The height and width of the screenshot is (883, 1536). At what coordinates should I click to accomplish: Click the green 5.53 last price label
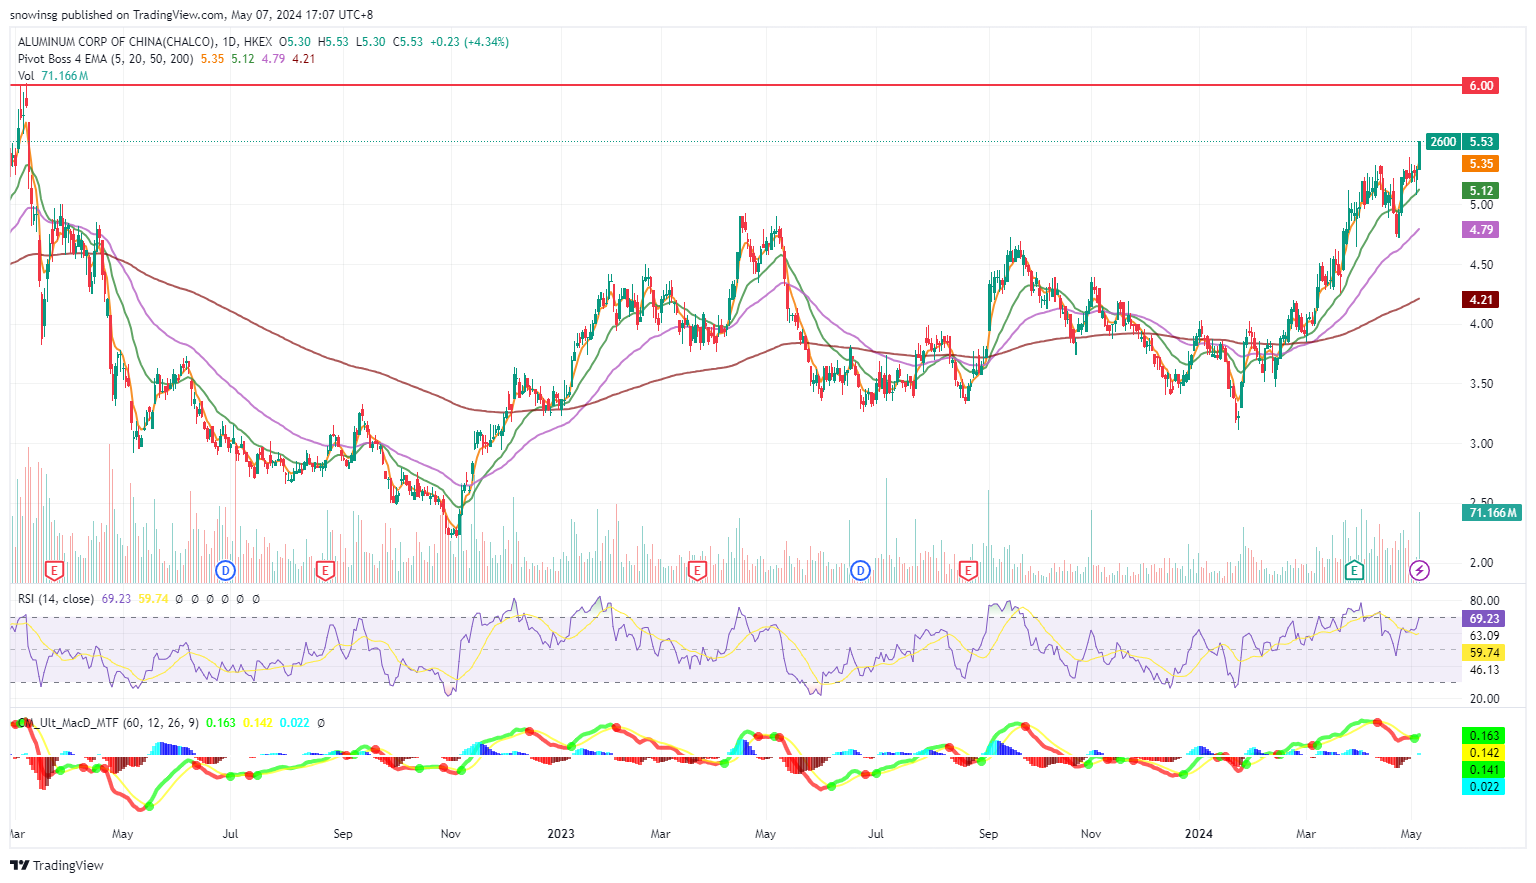(1480, 142)
